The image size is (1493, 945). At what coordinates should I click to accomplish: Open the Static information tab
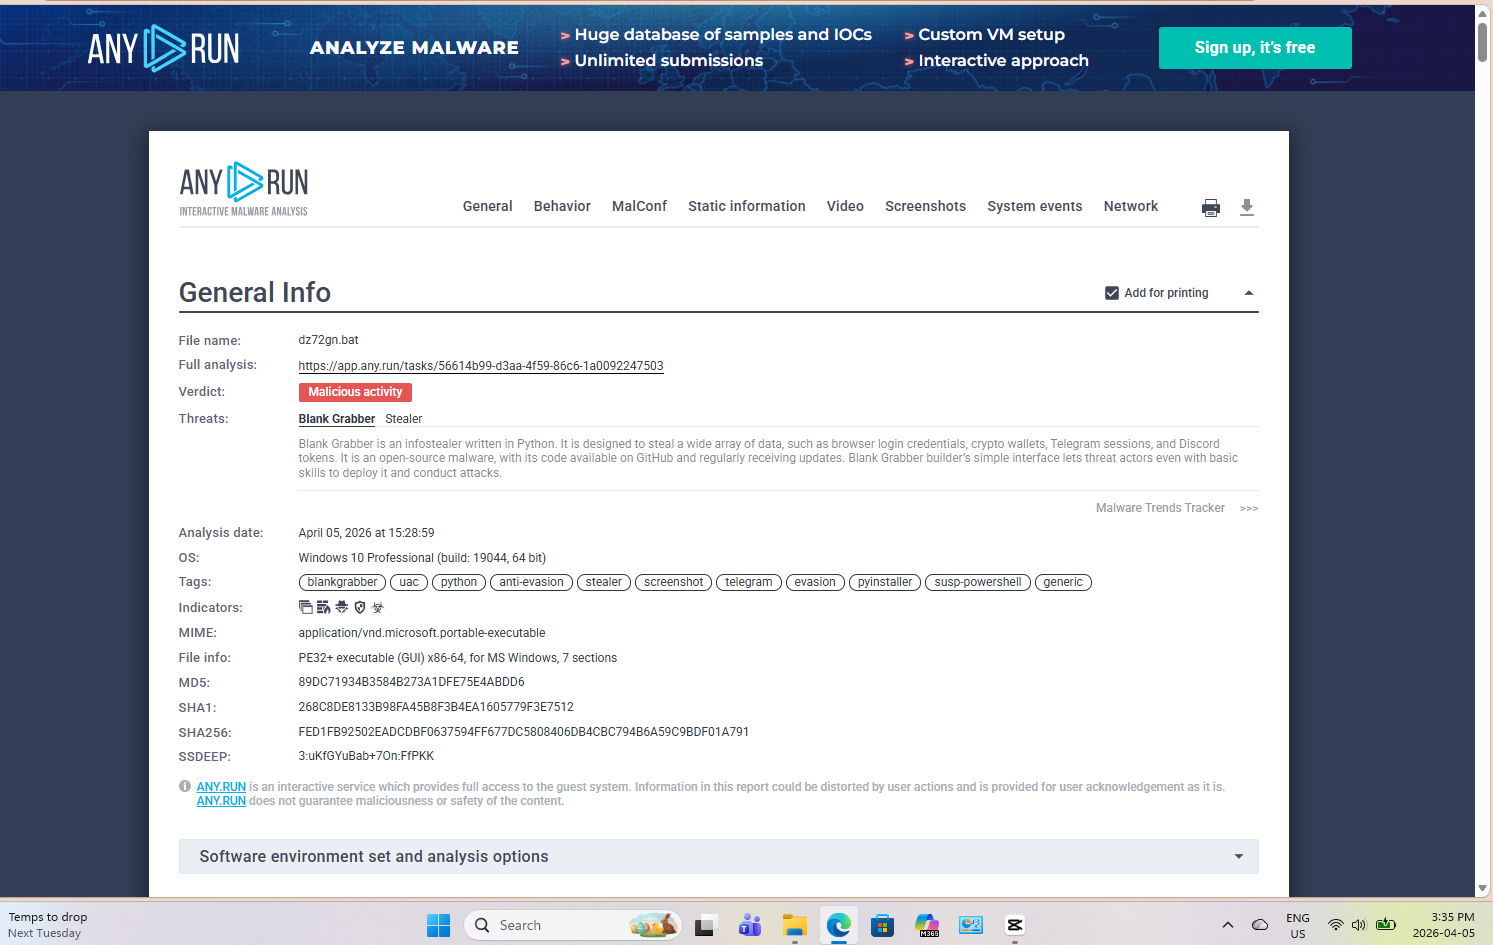(747, 206)
